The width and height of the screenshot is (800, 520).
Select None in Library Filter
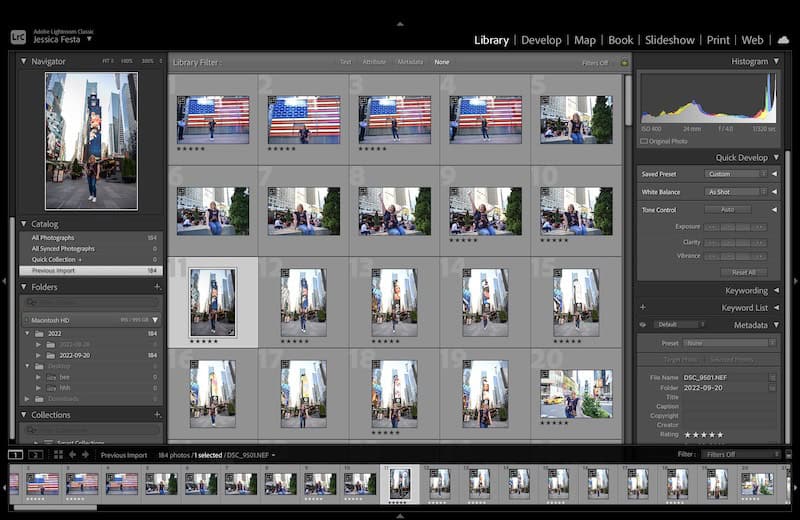(x=442, y=62)
